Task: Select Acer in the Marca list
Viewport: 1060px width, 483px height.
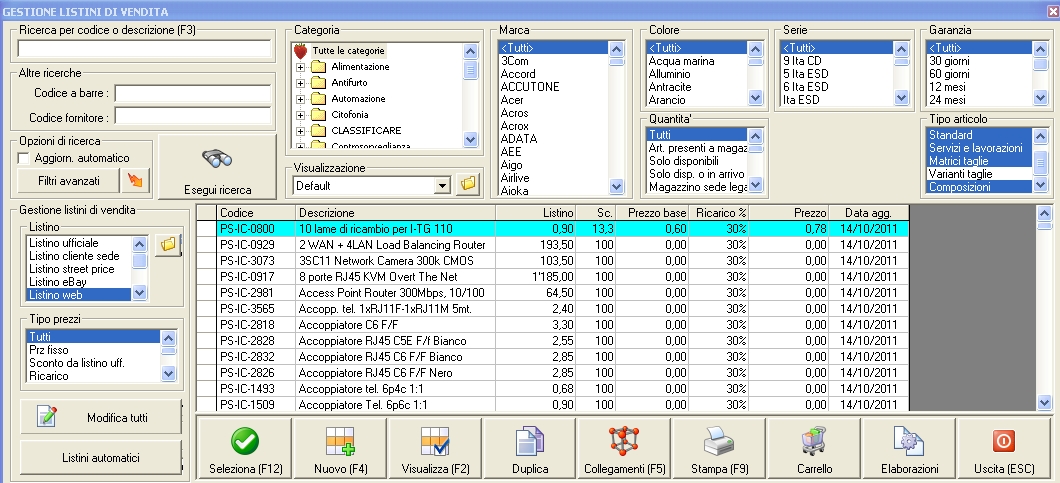Action: point(553,99)
